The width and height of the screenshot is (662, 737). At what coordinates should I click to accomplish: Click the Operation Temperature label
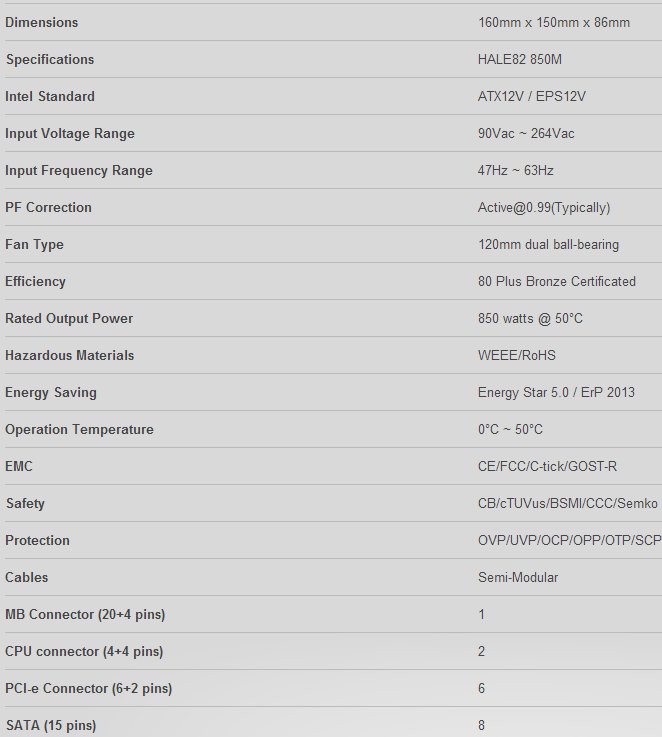pos(79,430)
